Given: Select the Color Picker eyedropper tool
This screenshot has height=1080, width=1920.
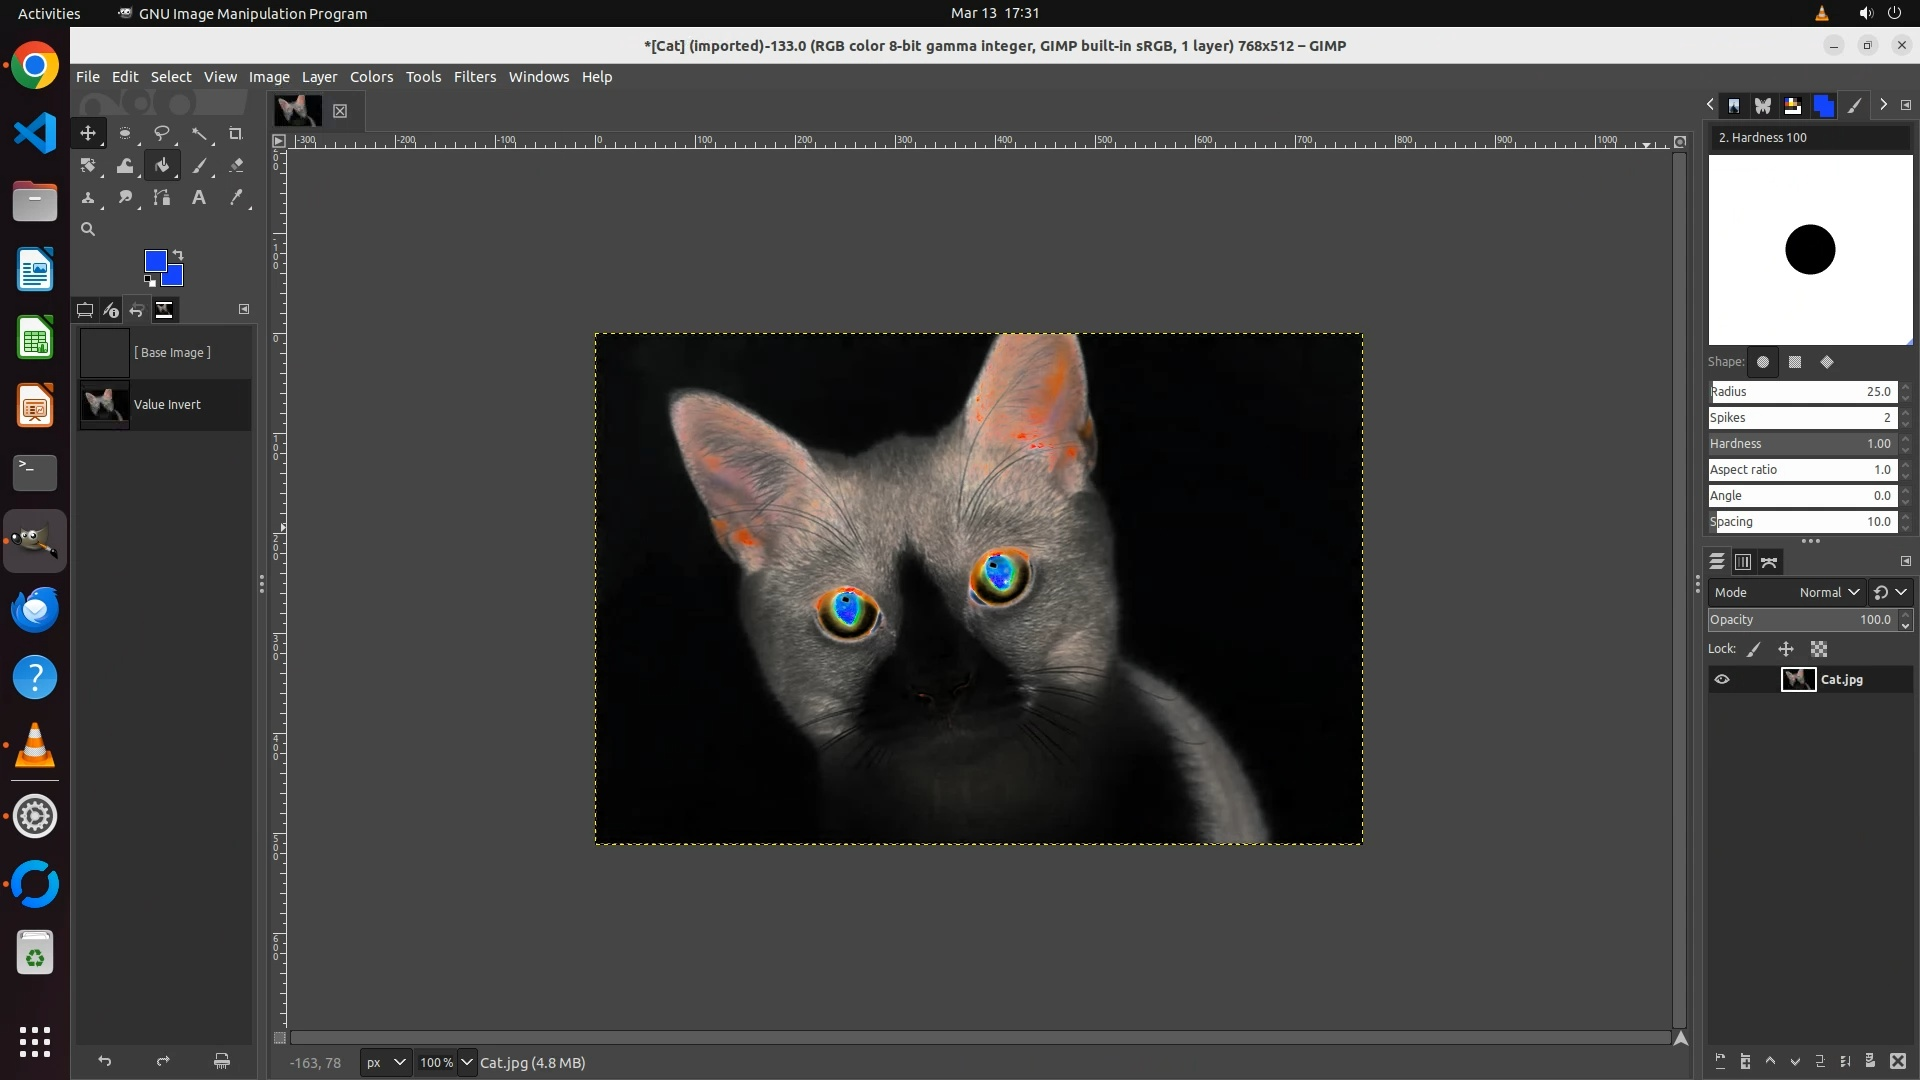Looking at the screenshot, I should tap(236, 198).
